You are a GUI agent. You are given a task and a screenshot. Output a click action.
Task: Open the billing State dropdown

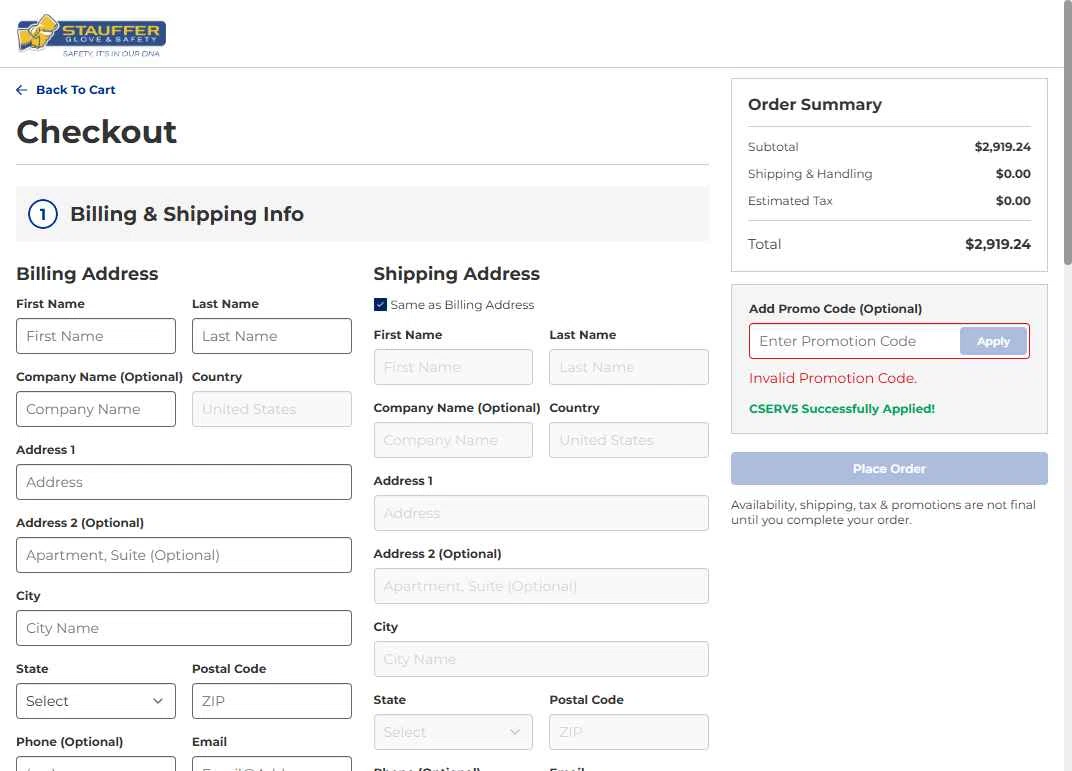[96, 701]
